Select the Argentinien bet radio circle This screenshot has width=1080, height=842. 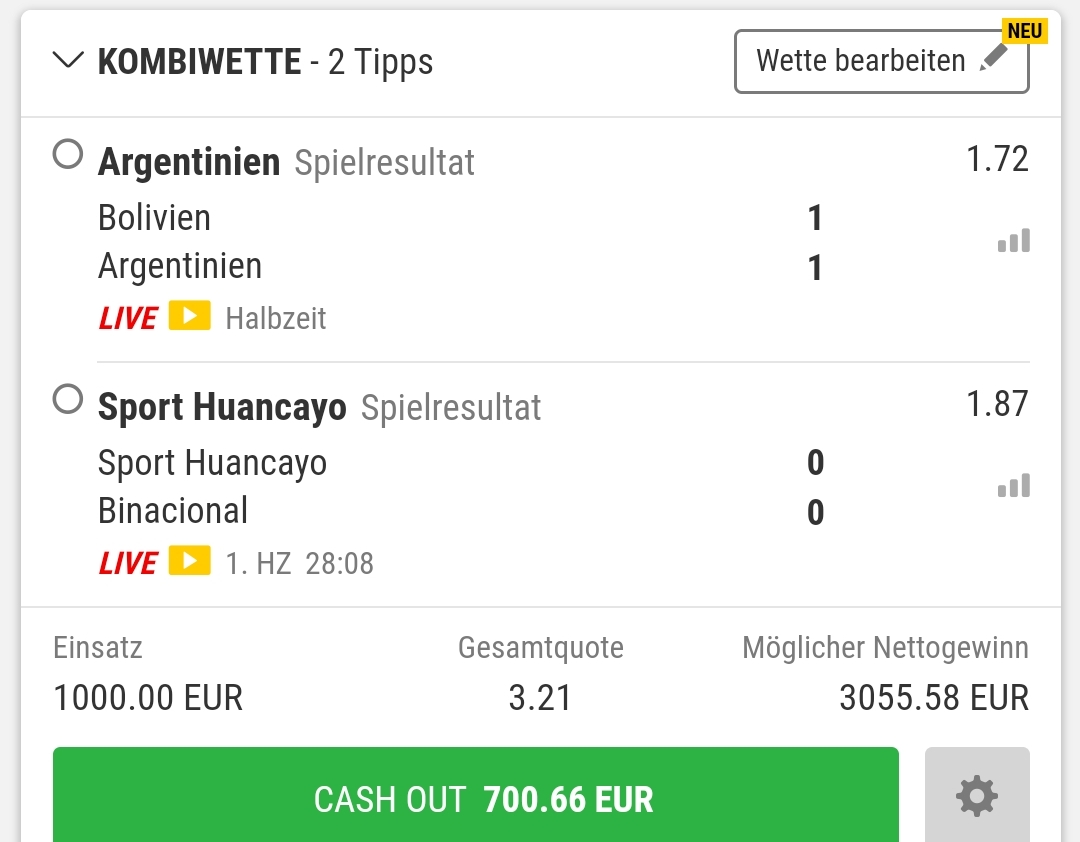67,155
